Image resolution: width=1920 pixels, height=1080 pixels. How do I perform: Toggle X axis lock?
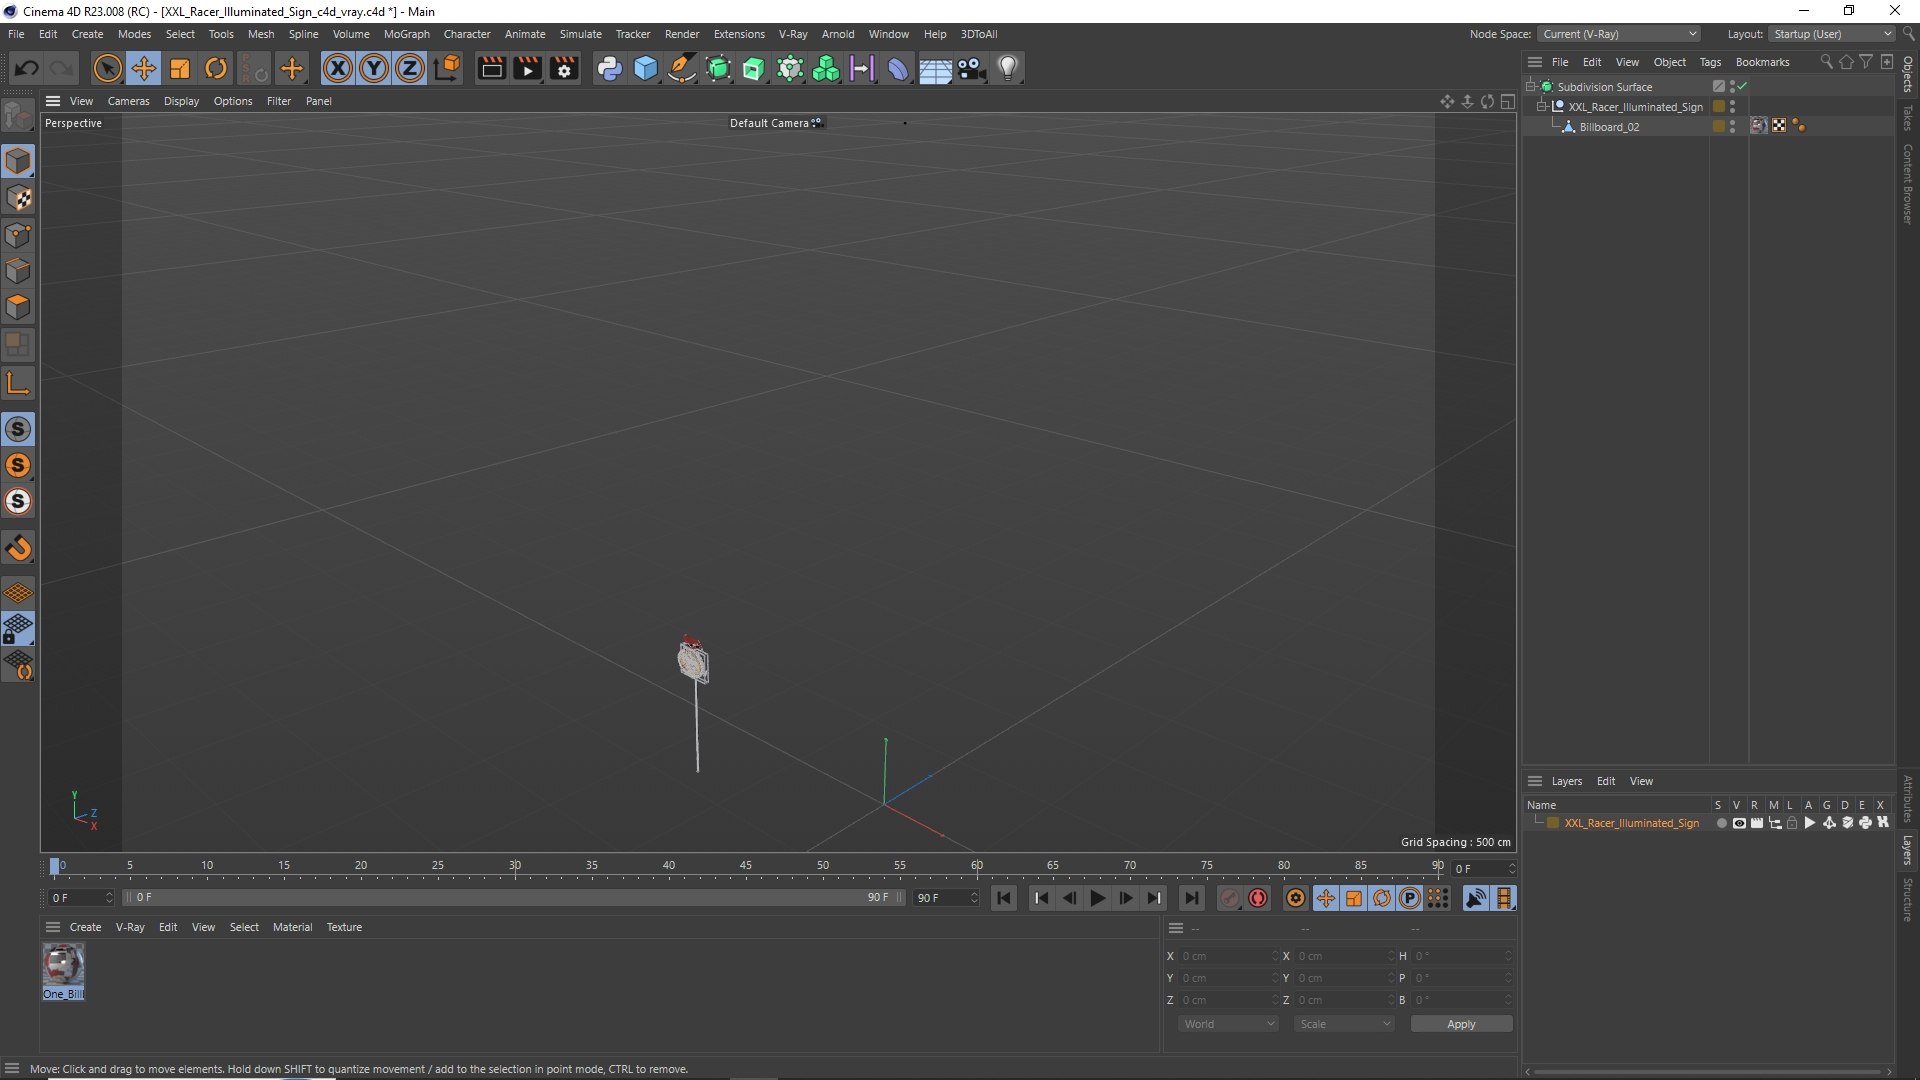coord(338,68)
